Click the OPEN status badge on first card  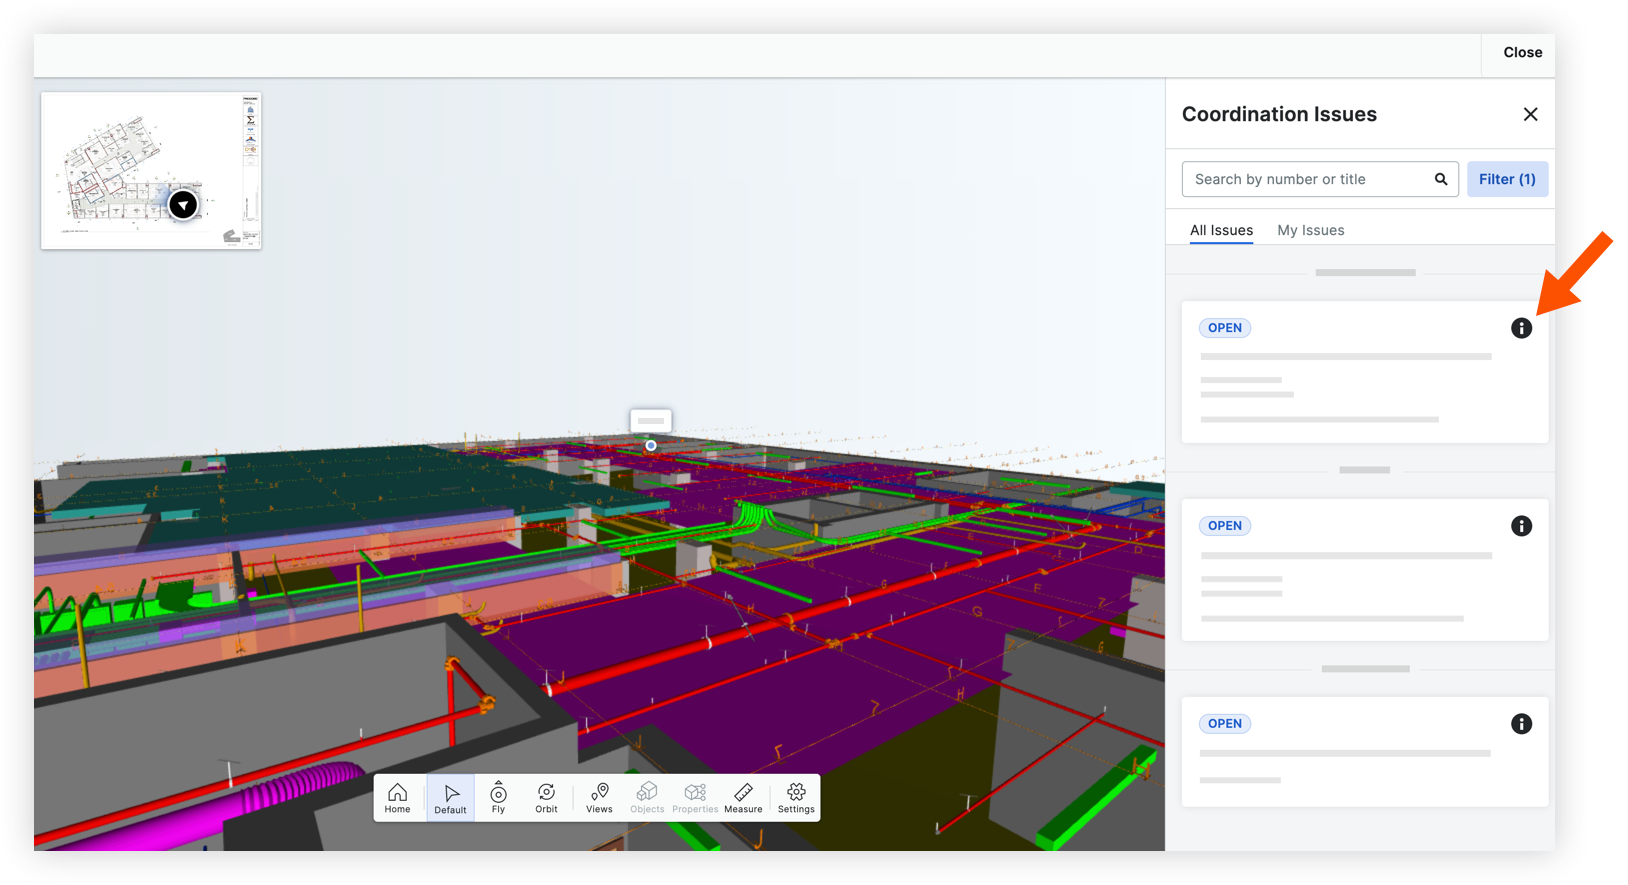tap(1225, 328)
